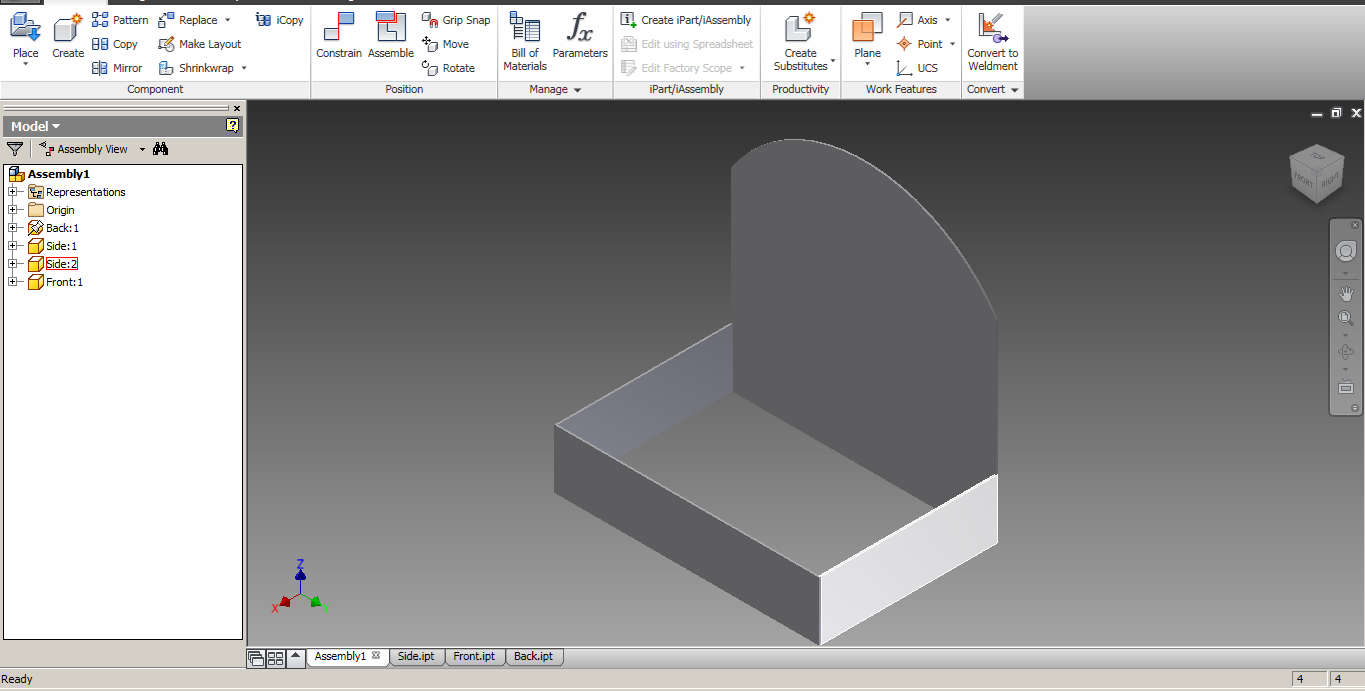Screen dimensions: 1365x691
Task: Click the Representations label
Action: 86,192
